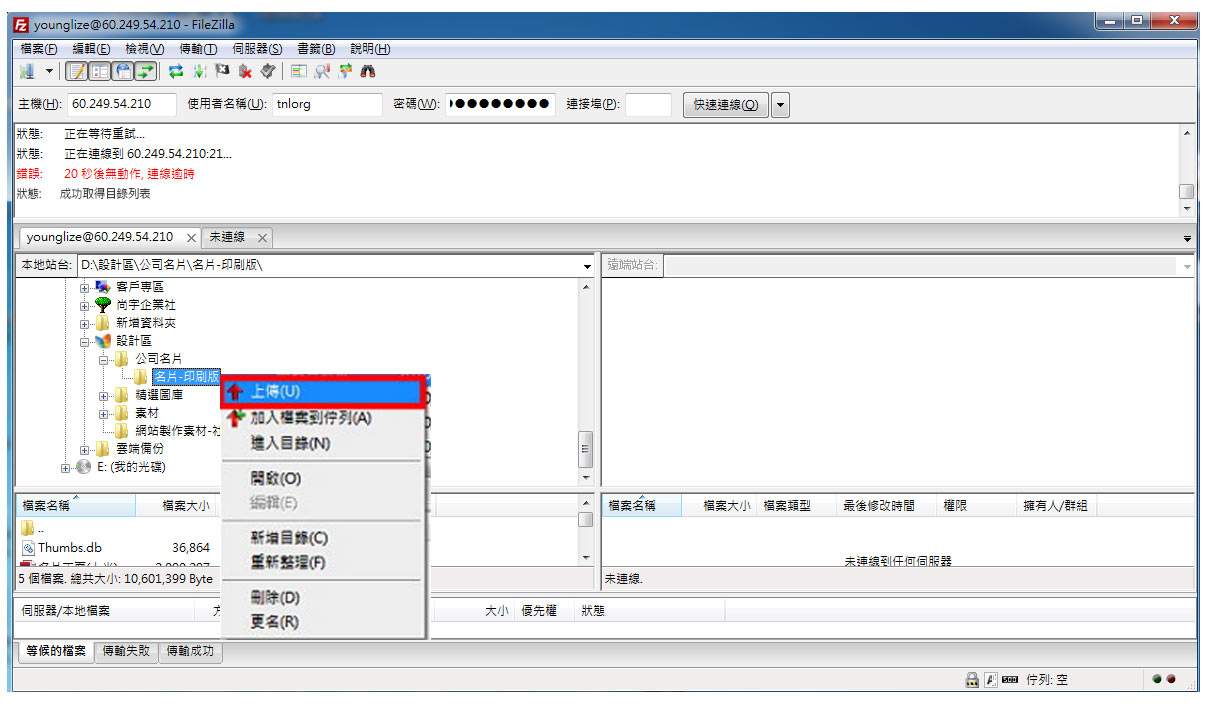Expand the E: (我的光碟) drive node

(66, 467)
